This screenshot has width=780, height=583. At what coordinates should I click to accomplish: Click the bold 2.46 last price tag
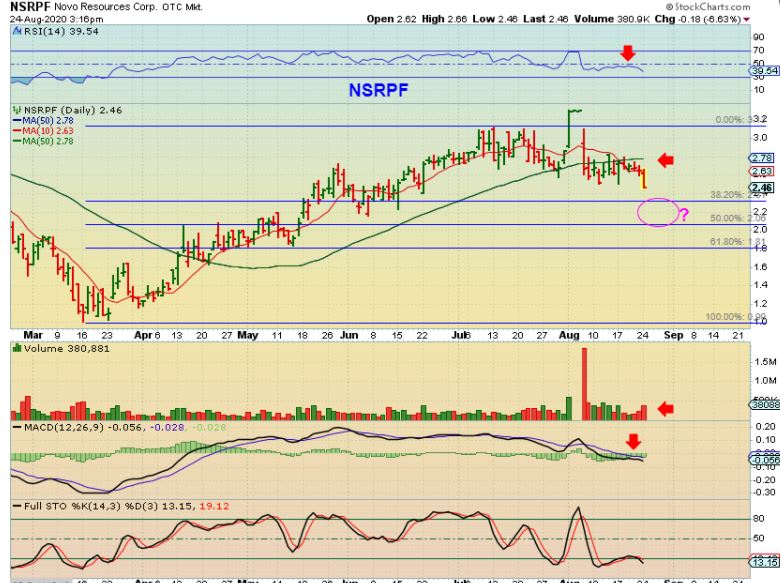point(762,188)
